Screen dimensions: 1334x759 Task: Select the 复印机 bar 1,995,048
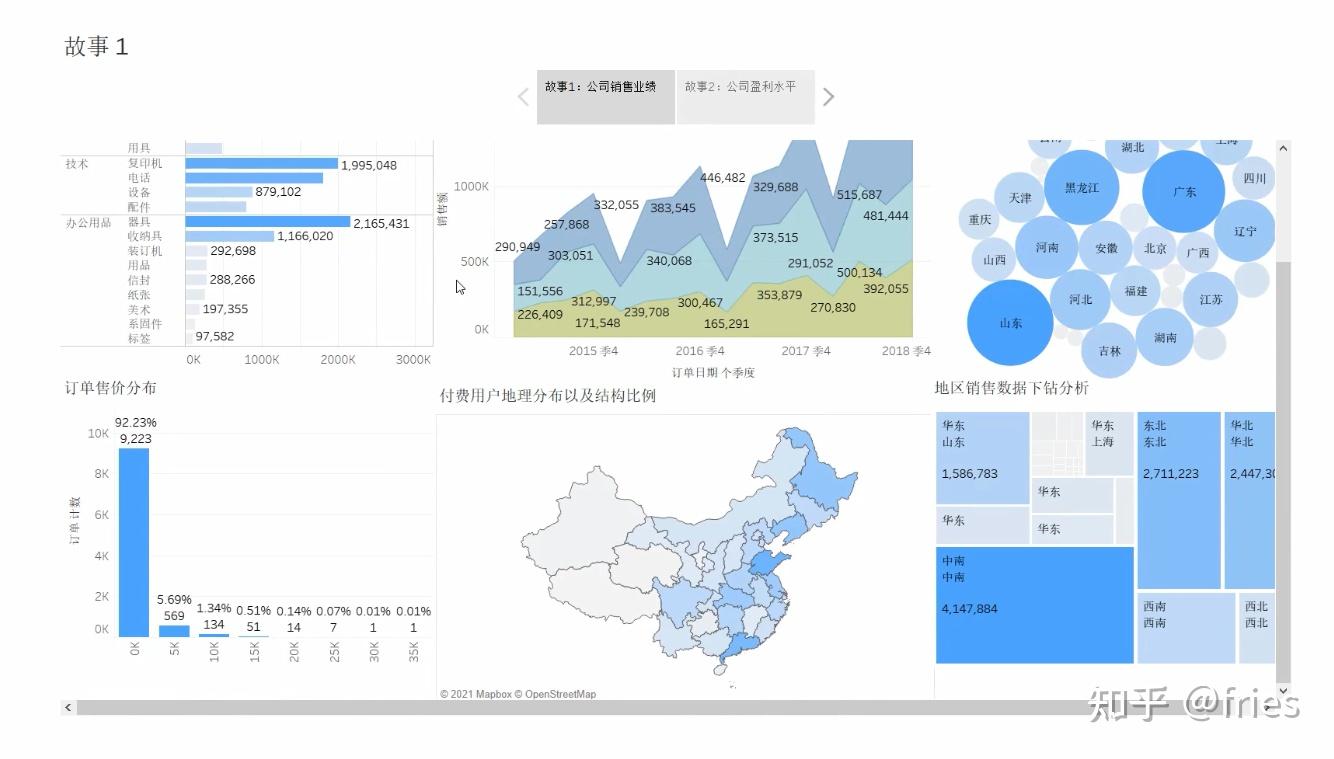click(262, 163)
